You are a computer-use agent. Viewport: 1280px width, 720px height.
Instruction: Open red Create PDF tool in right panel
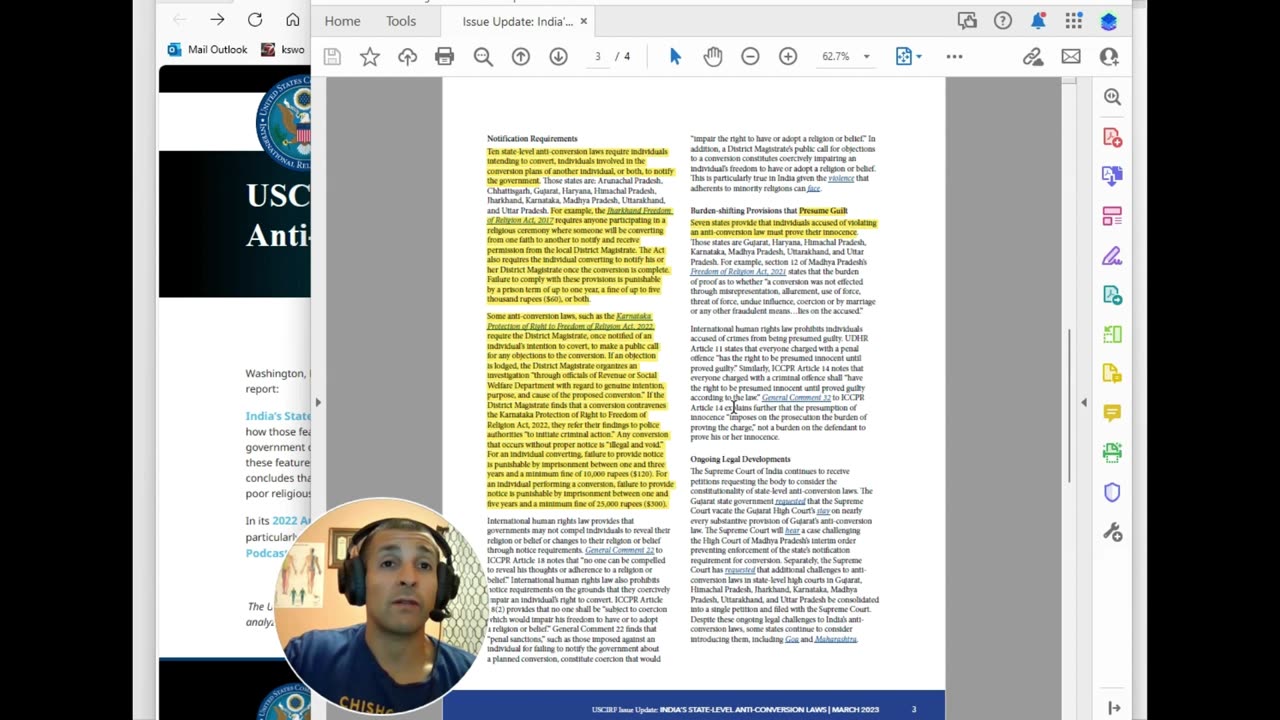(1112, 137)
